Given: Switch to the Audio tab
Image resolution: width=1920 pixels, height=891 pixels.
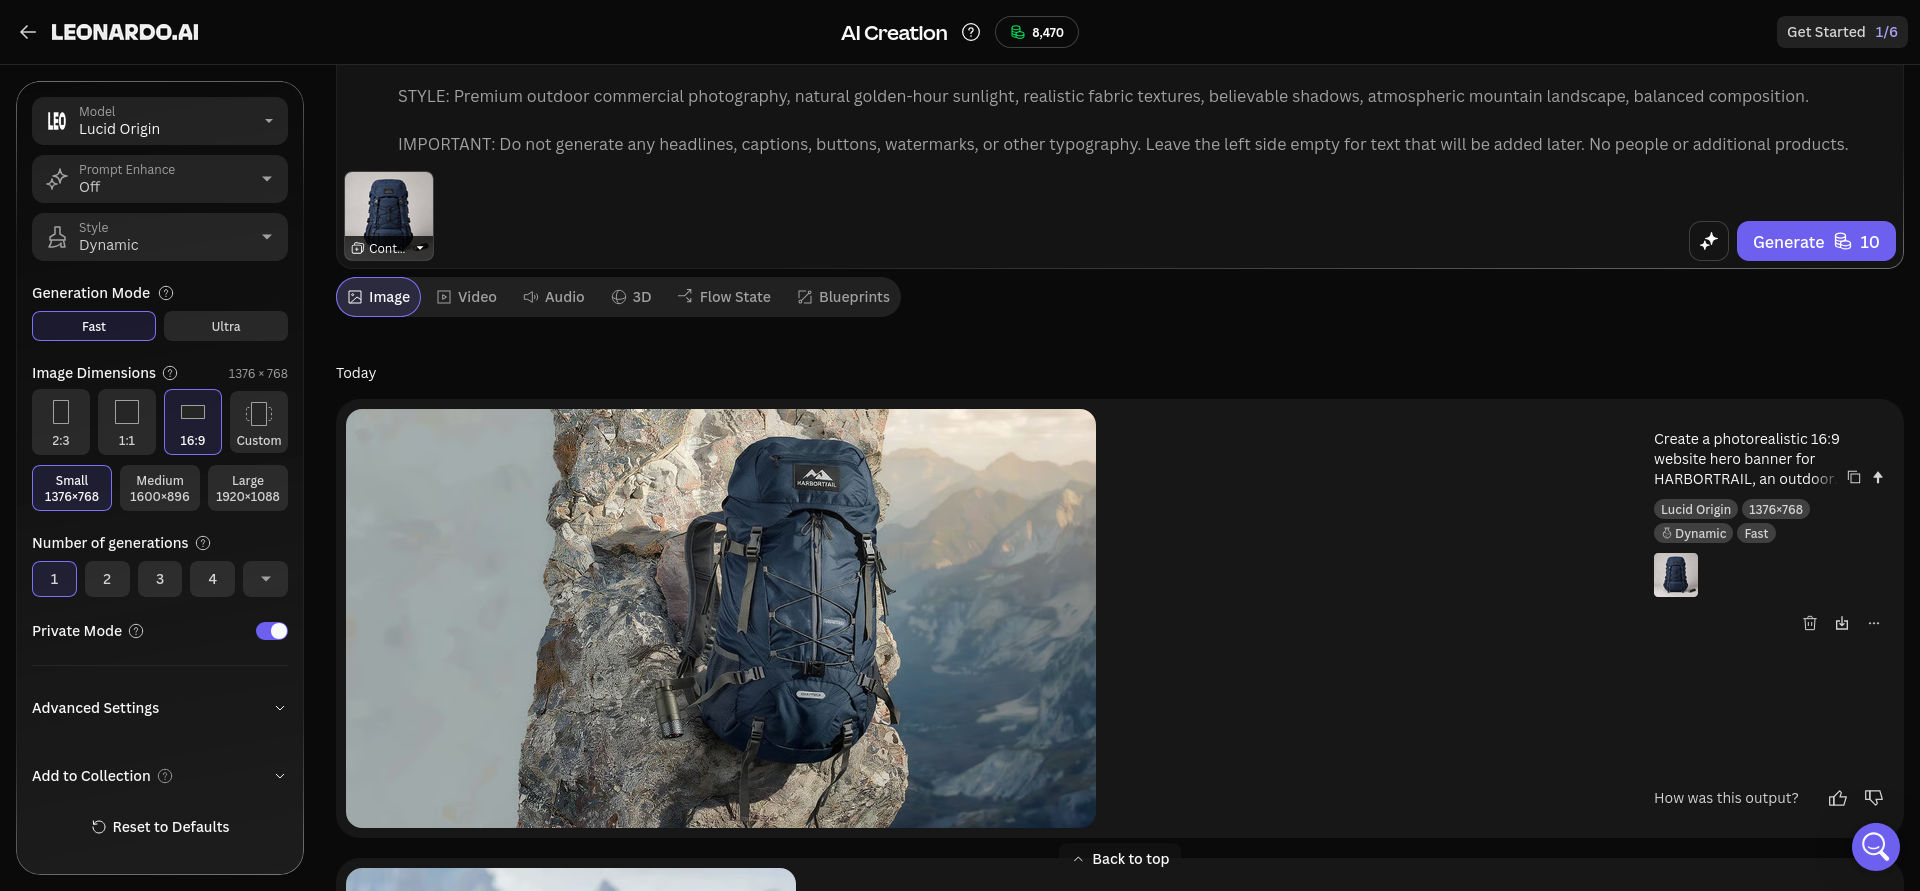Looking at the screenshot, I should coord(554,297).
